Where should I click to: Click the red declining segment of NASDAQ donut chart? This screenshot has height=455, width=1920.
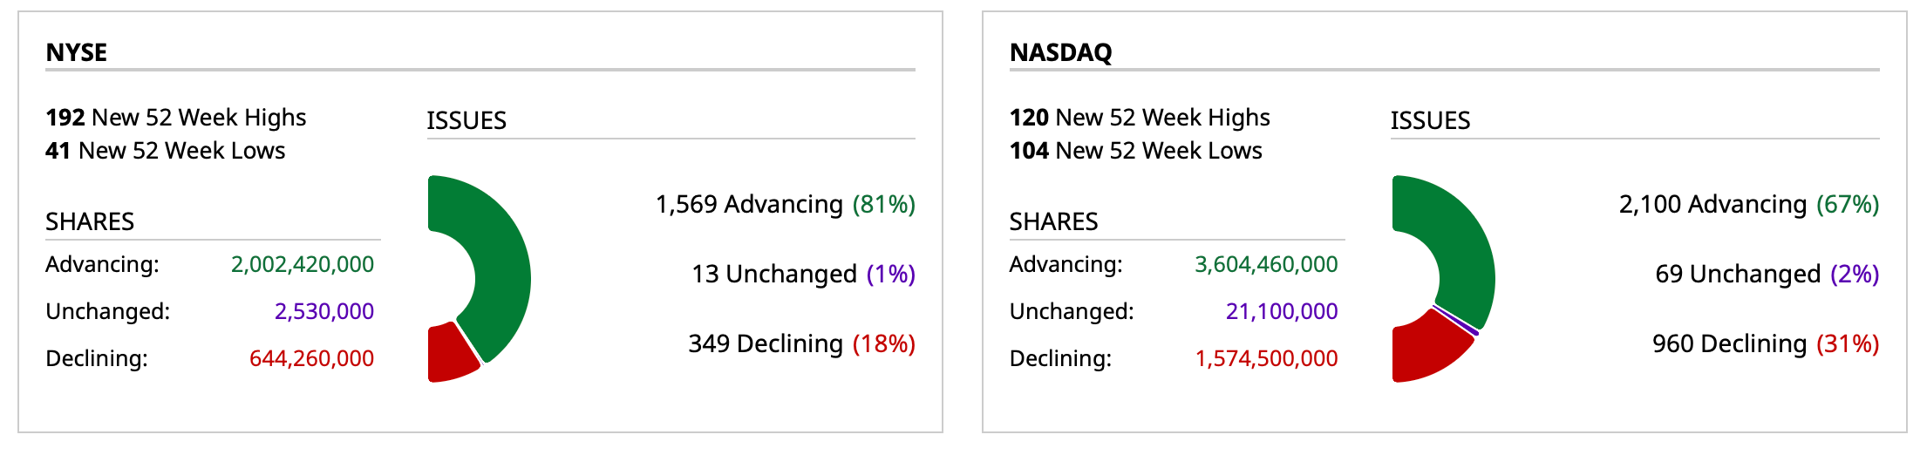pos(1425,352)
